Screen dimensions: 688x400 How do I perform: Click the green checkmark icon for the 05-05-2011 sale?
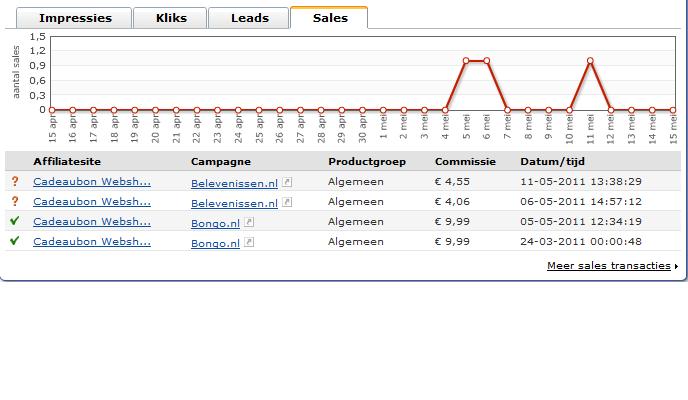[14, 221]
